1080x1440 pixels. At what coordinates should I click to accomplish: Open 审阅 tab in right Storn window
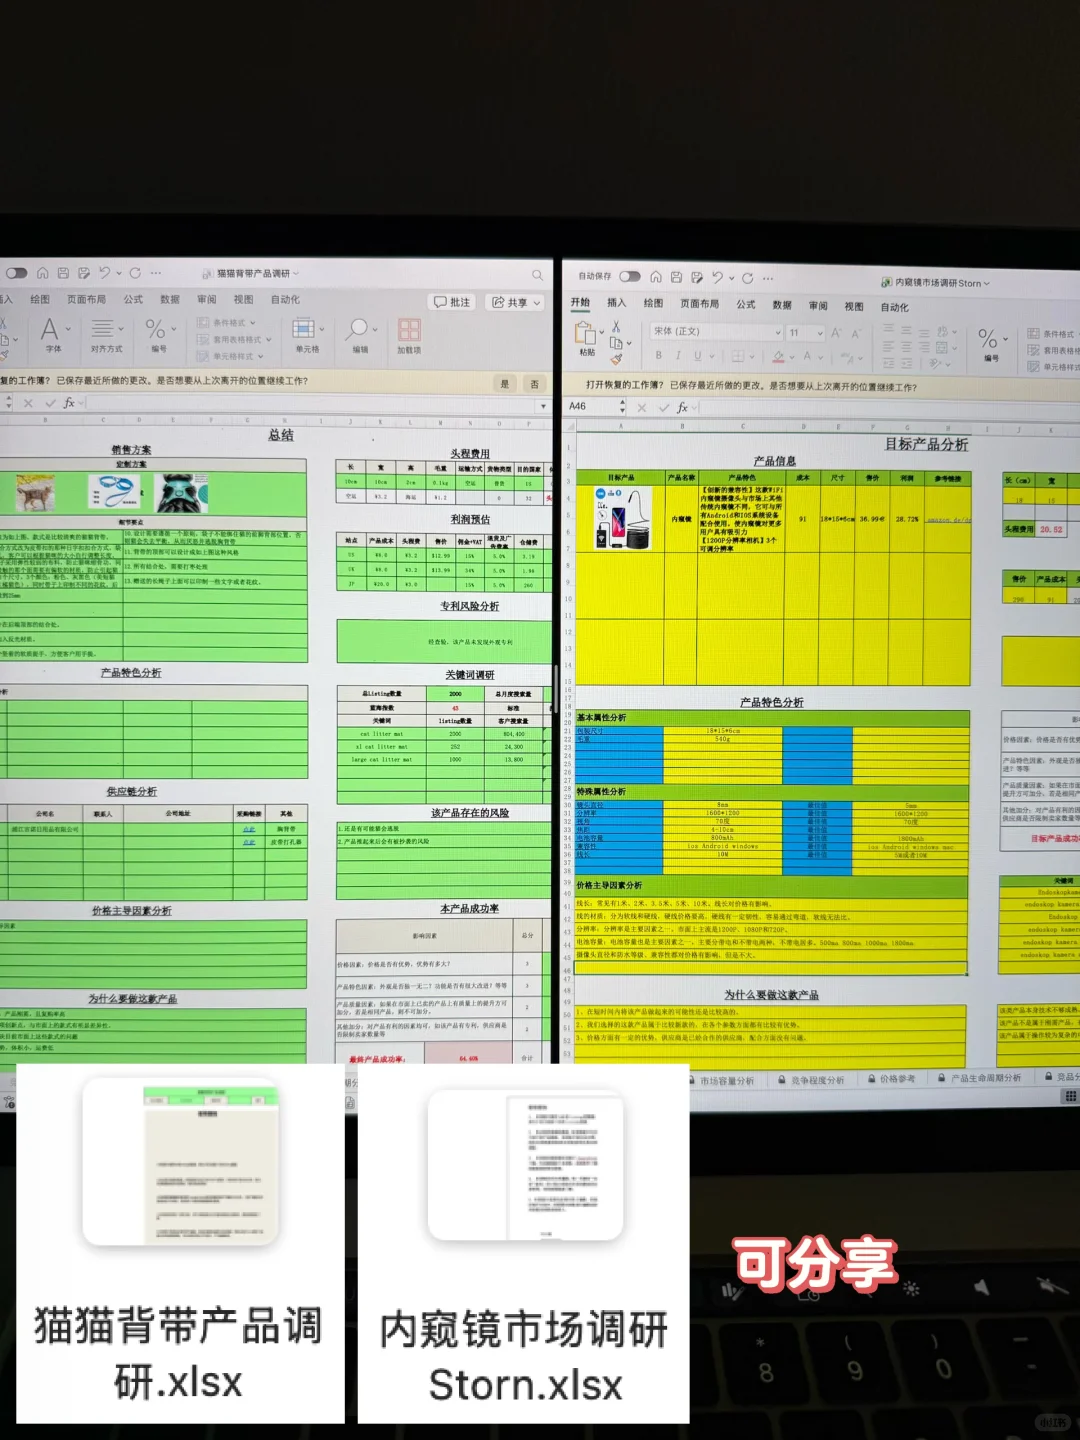point(818,305)
